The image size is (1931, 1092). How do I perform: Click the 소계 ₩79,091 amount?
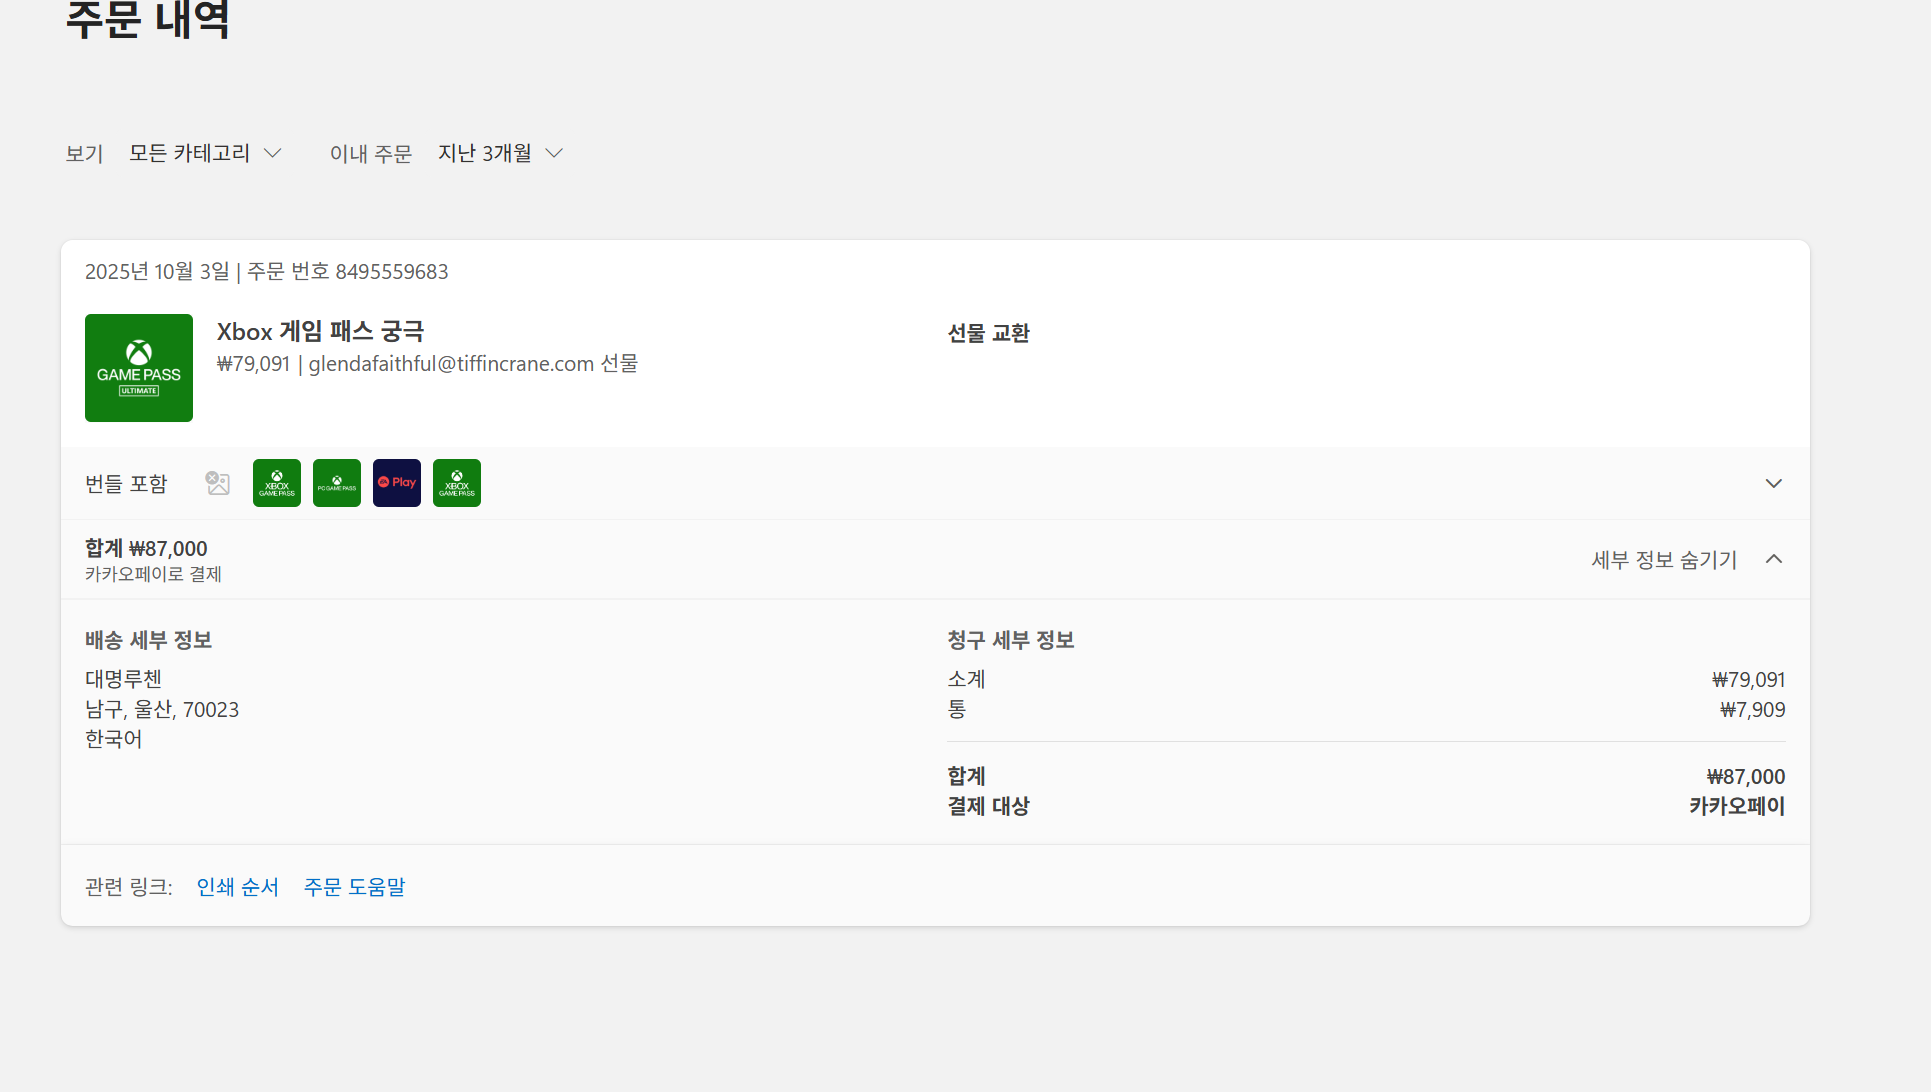(1748, 680)
